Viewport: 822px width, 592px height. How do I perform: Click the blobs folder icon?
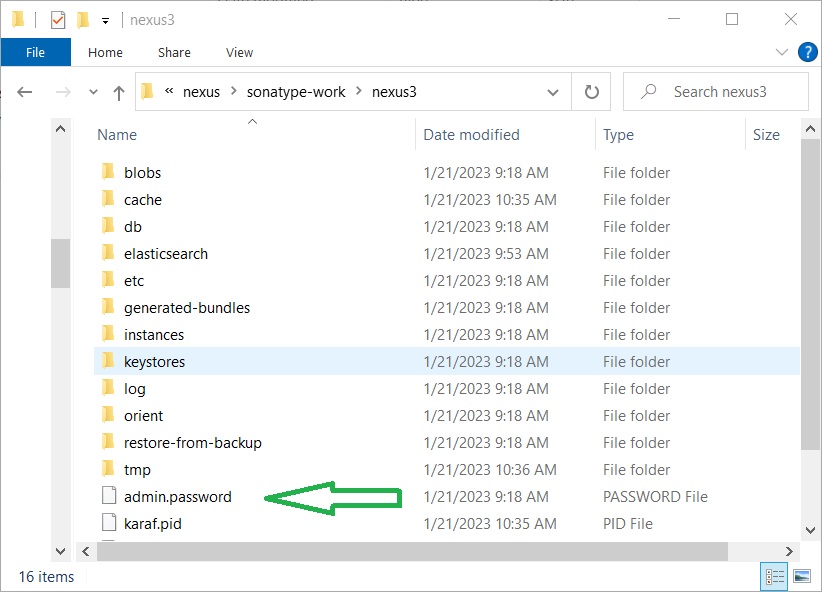pyautogui.click(x=108, y=171)
